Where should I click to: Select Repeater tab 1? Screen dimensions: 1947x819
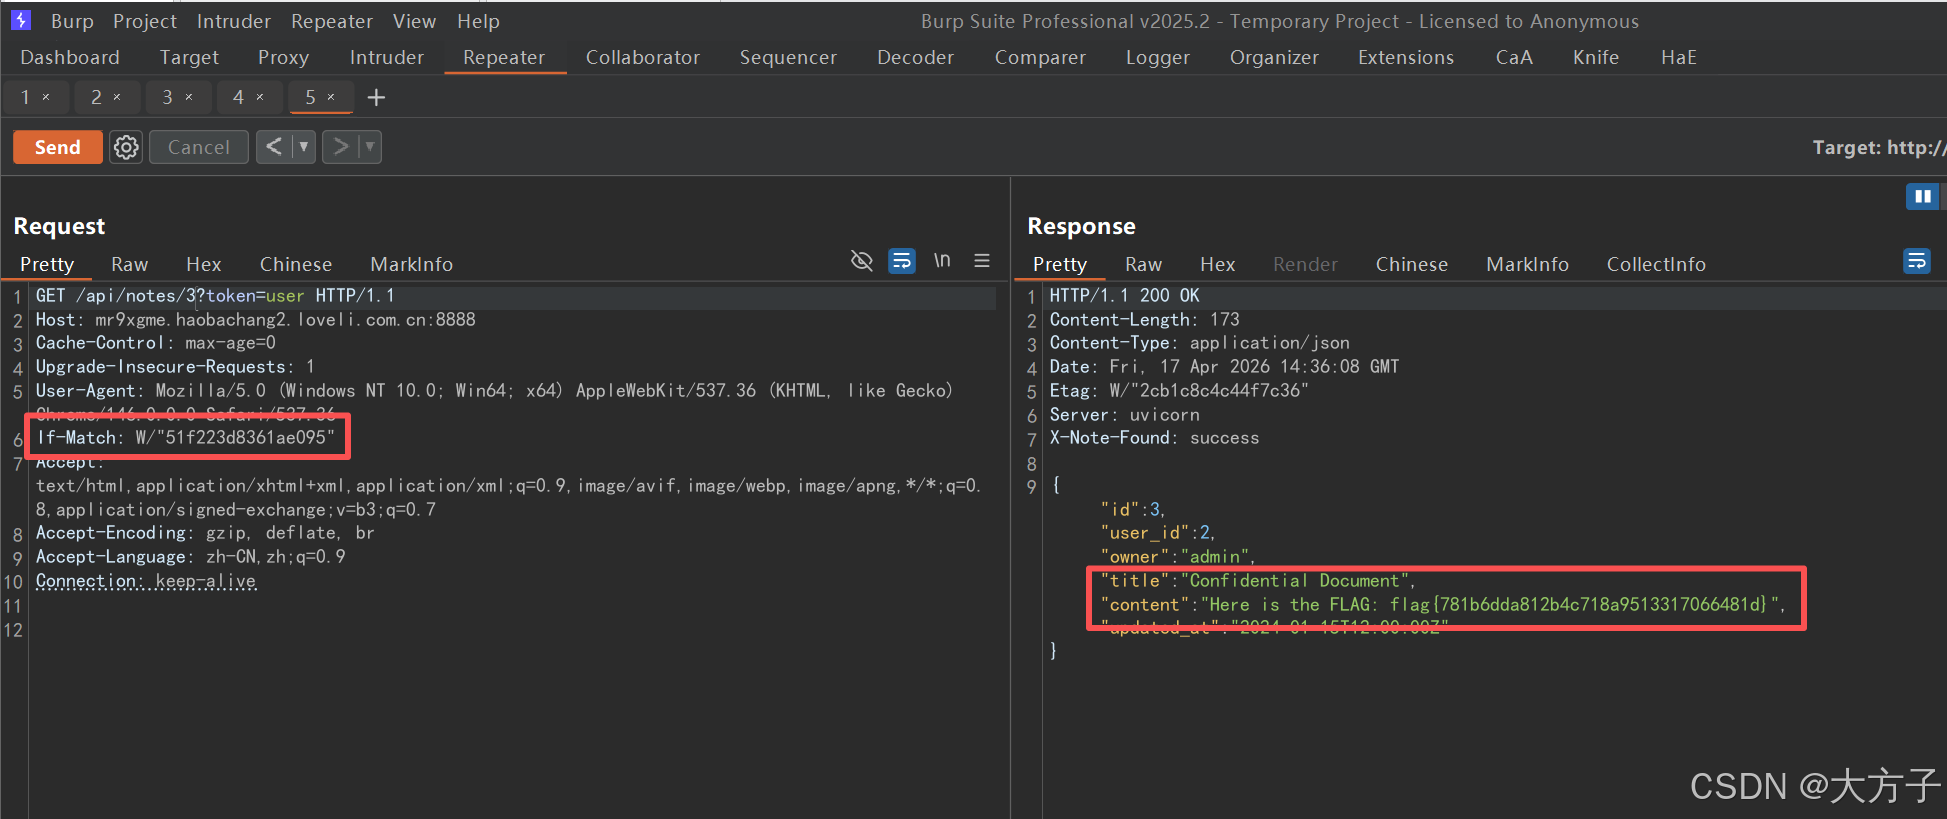coord(26,97)
